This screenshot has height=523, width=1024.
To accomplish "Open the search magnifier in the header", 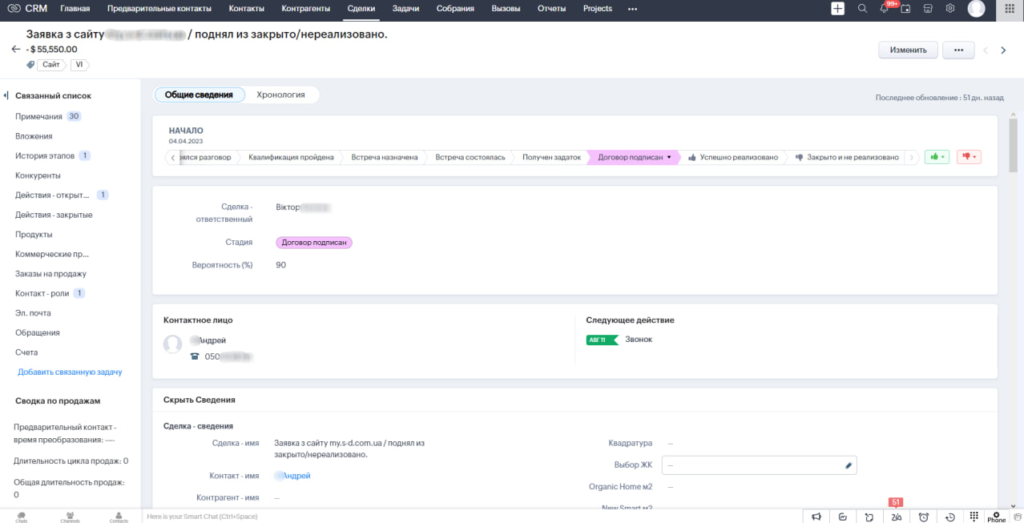I will [862, 8].
